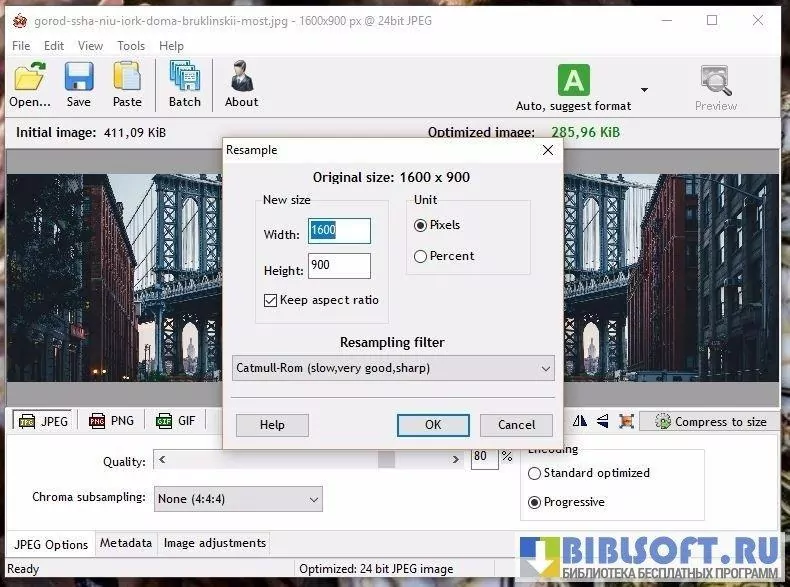Screen dimensions: 790x587
Task: Click the Compress to size button
Action: pos(710,422)
